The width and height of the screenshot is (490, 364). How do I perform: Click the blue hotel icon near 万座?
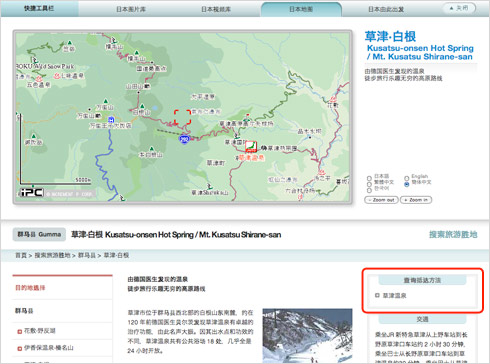[x=111, y=120]
